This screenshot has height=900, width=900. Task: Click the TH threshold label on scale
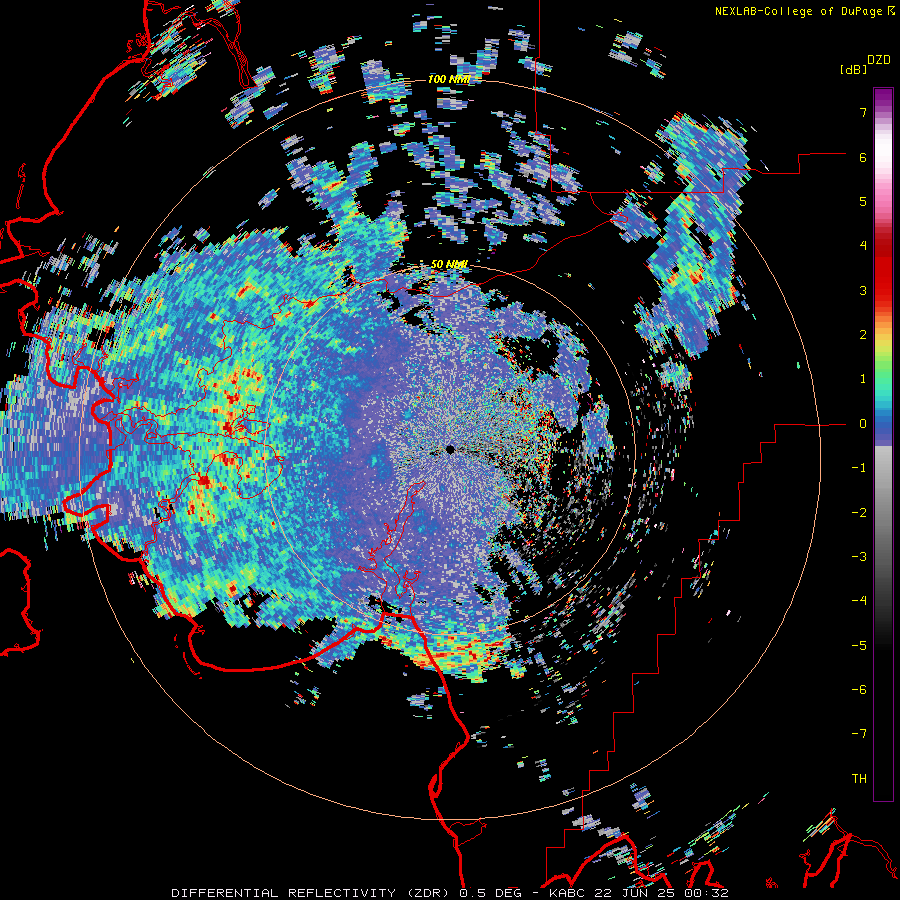[859, 779]
